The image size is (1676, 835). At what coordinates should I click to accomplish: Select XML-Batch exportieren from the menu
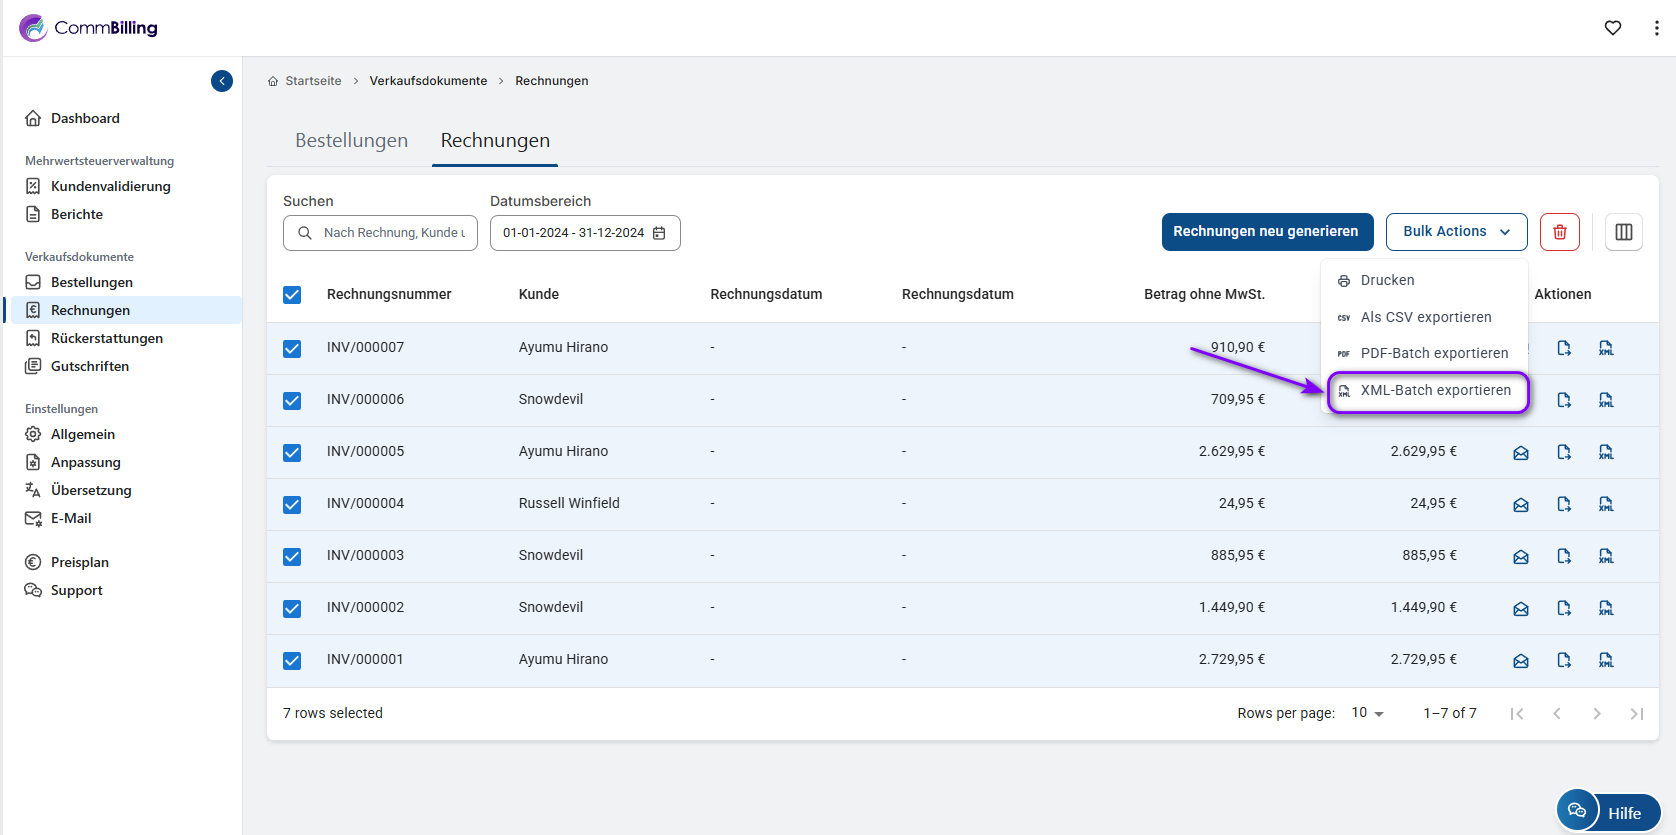(x=1435, y=391)
